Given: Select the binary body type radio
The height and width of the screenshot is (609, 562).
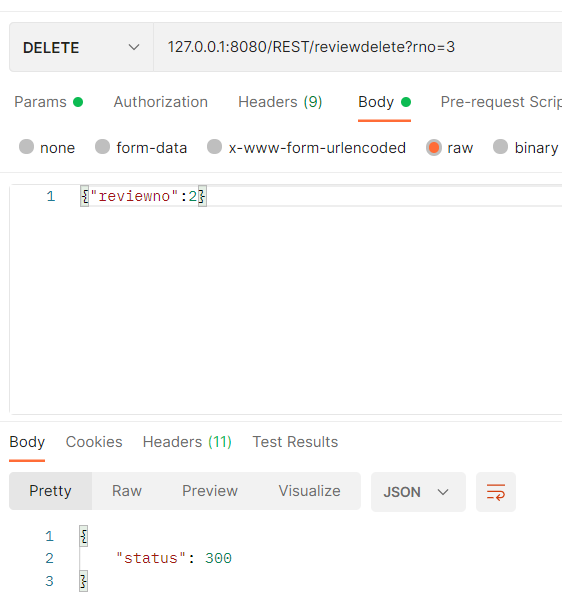Looking at the screenshot, I should click(x=500, y=147).
